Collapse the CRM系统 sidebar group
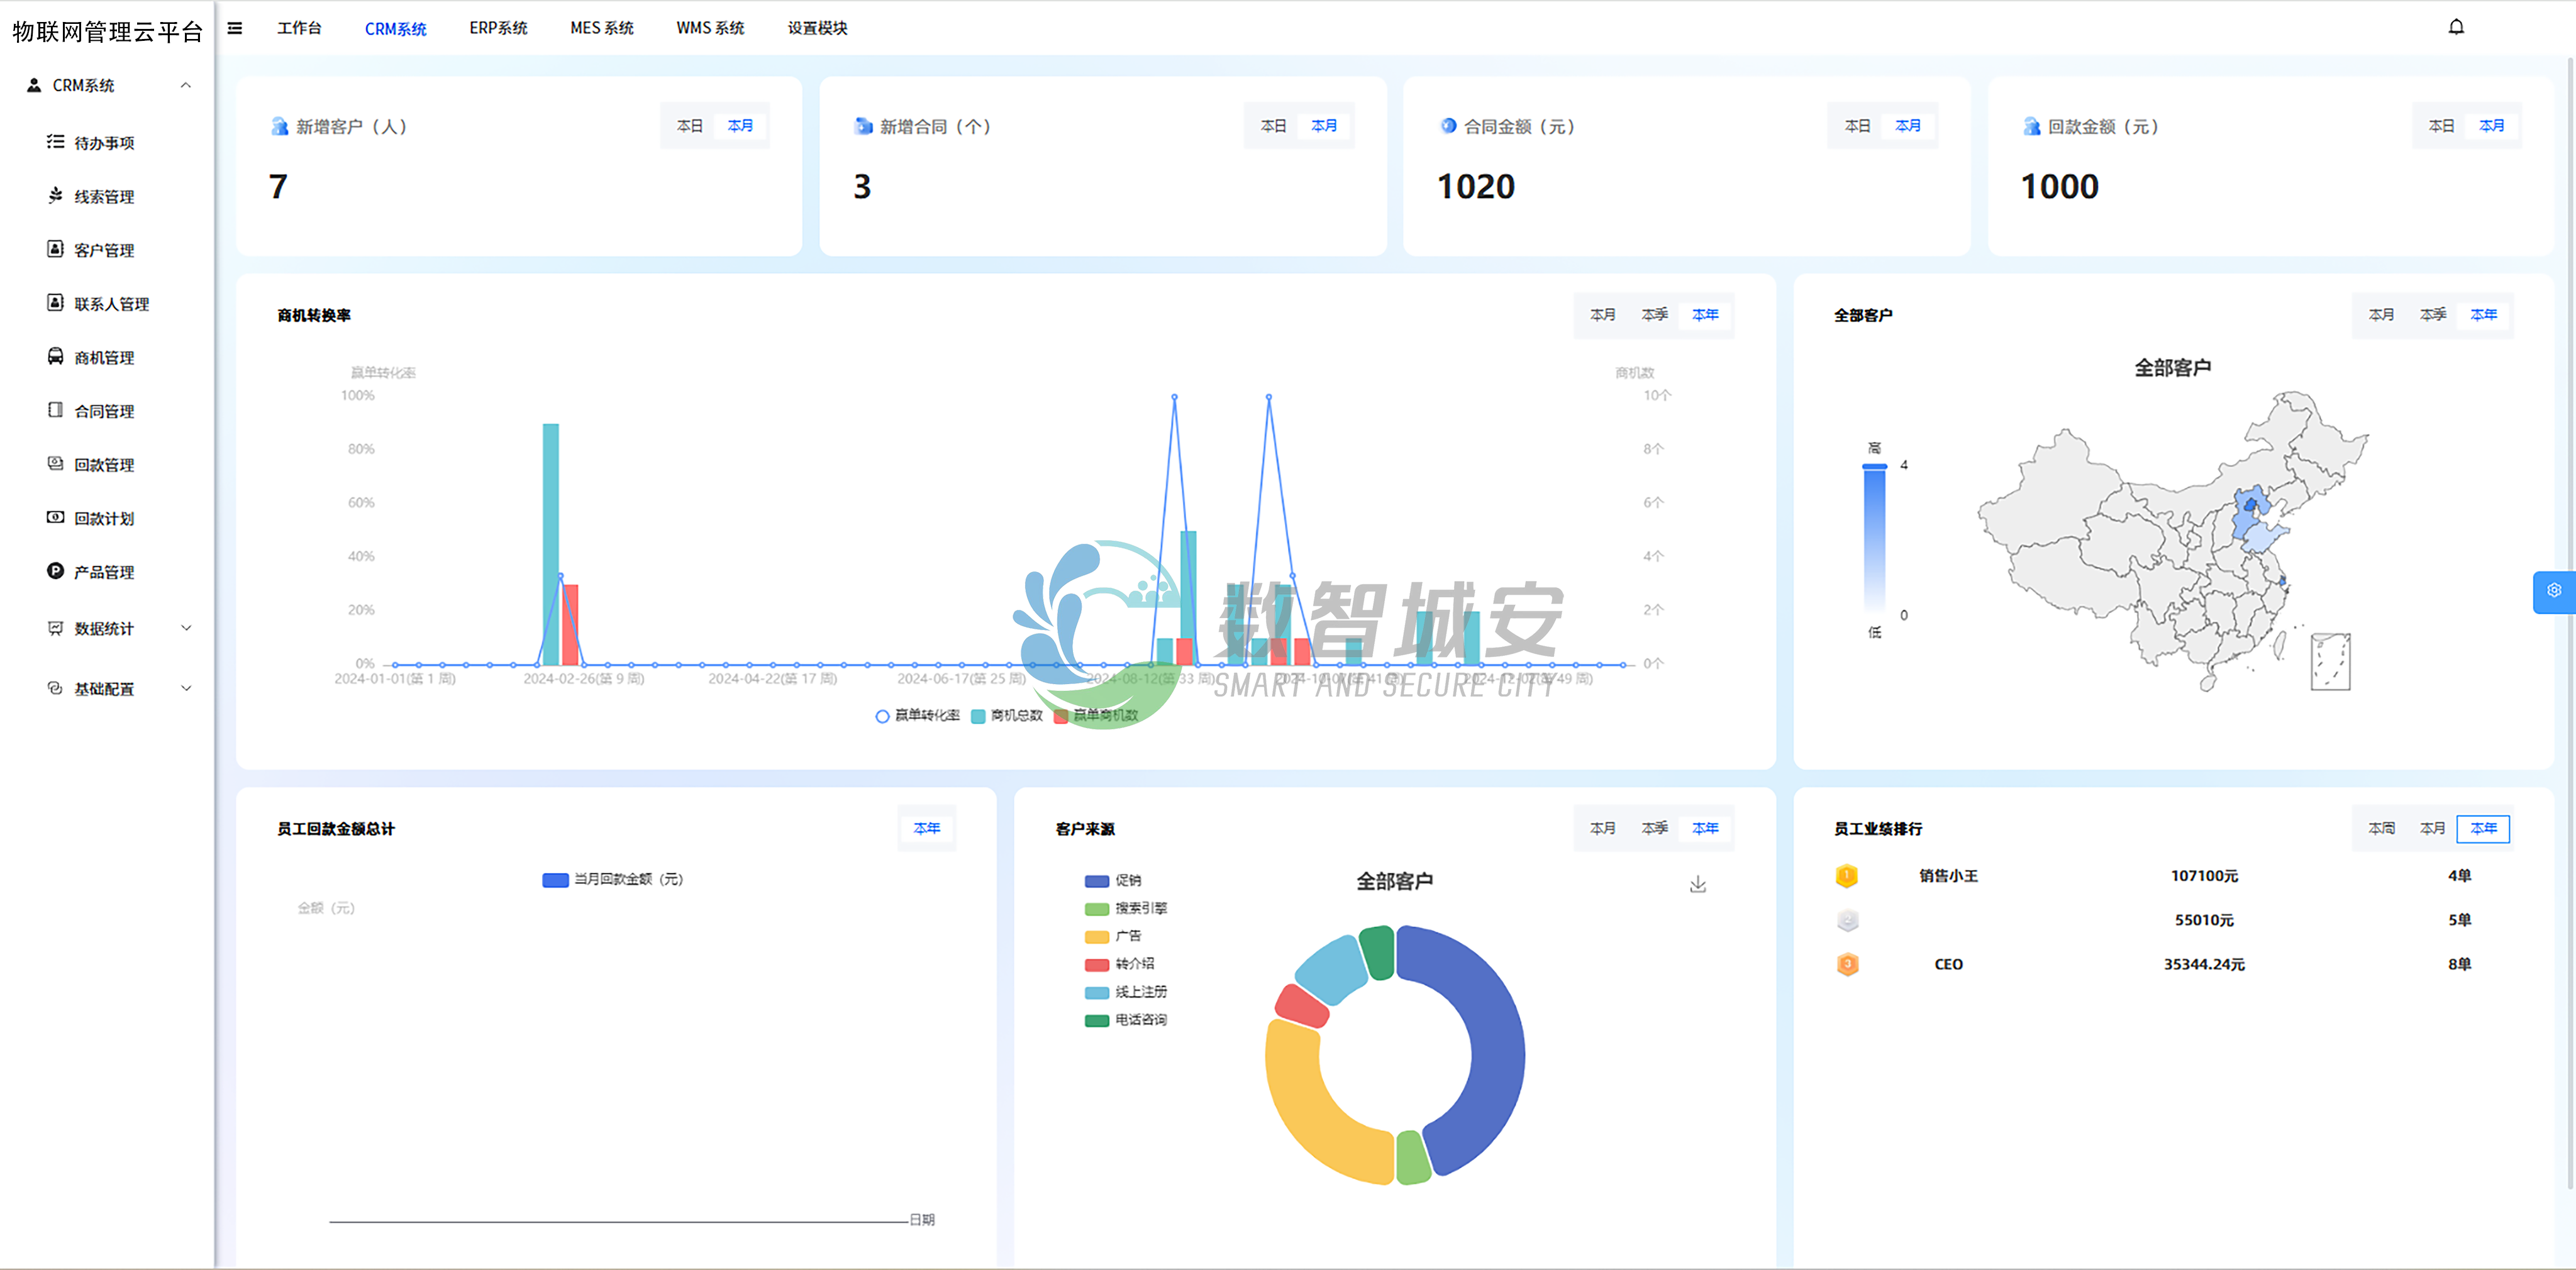2576x1270 pixels. click(185, 85)
